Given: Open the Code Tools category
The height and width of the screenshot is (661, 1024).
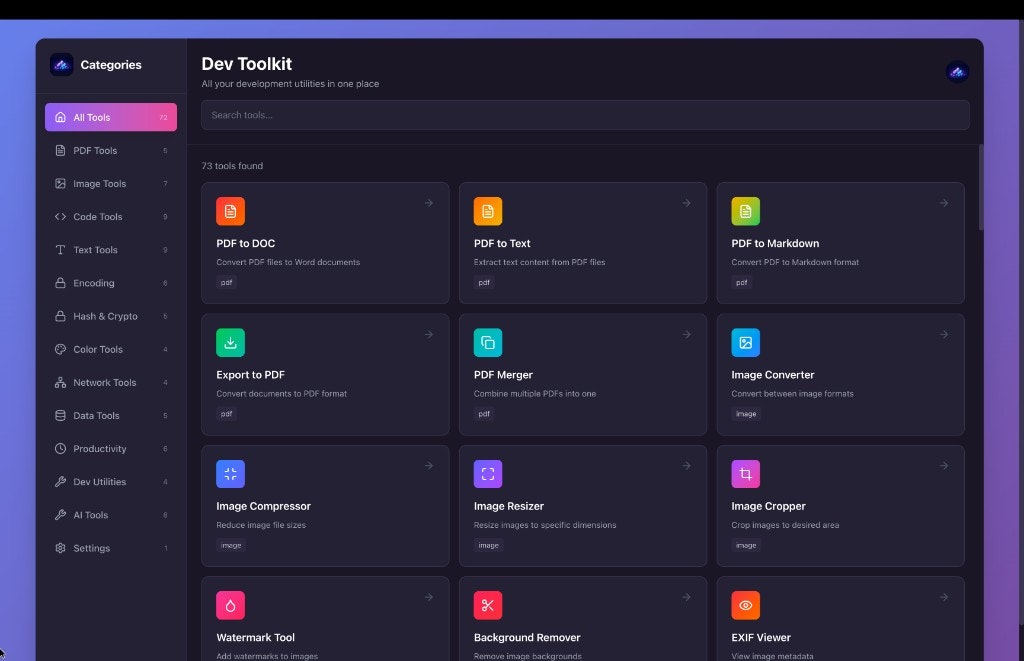Looking at the screenshot, I should pyautogui.click(x=111, y=216).
